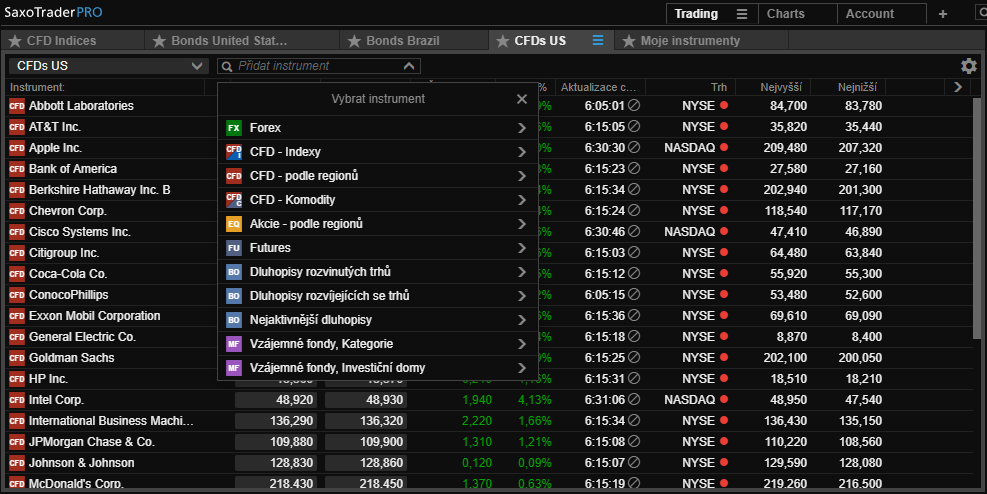Sort by the Nejnižší column header
Image resolution: width=987 pixels, height=494 pixels.
click(857, 87)
